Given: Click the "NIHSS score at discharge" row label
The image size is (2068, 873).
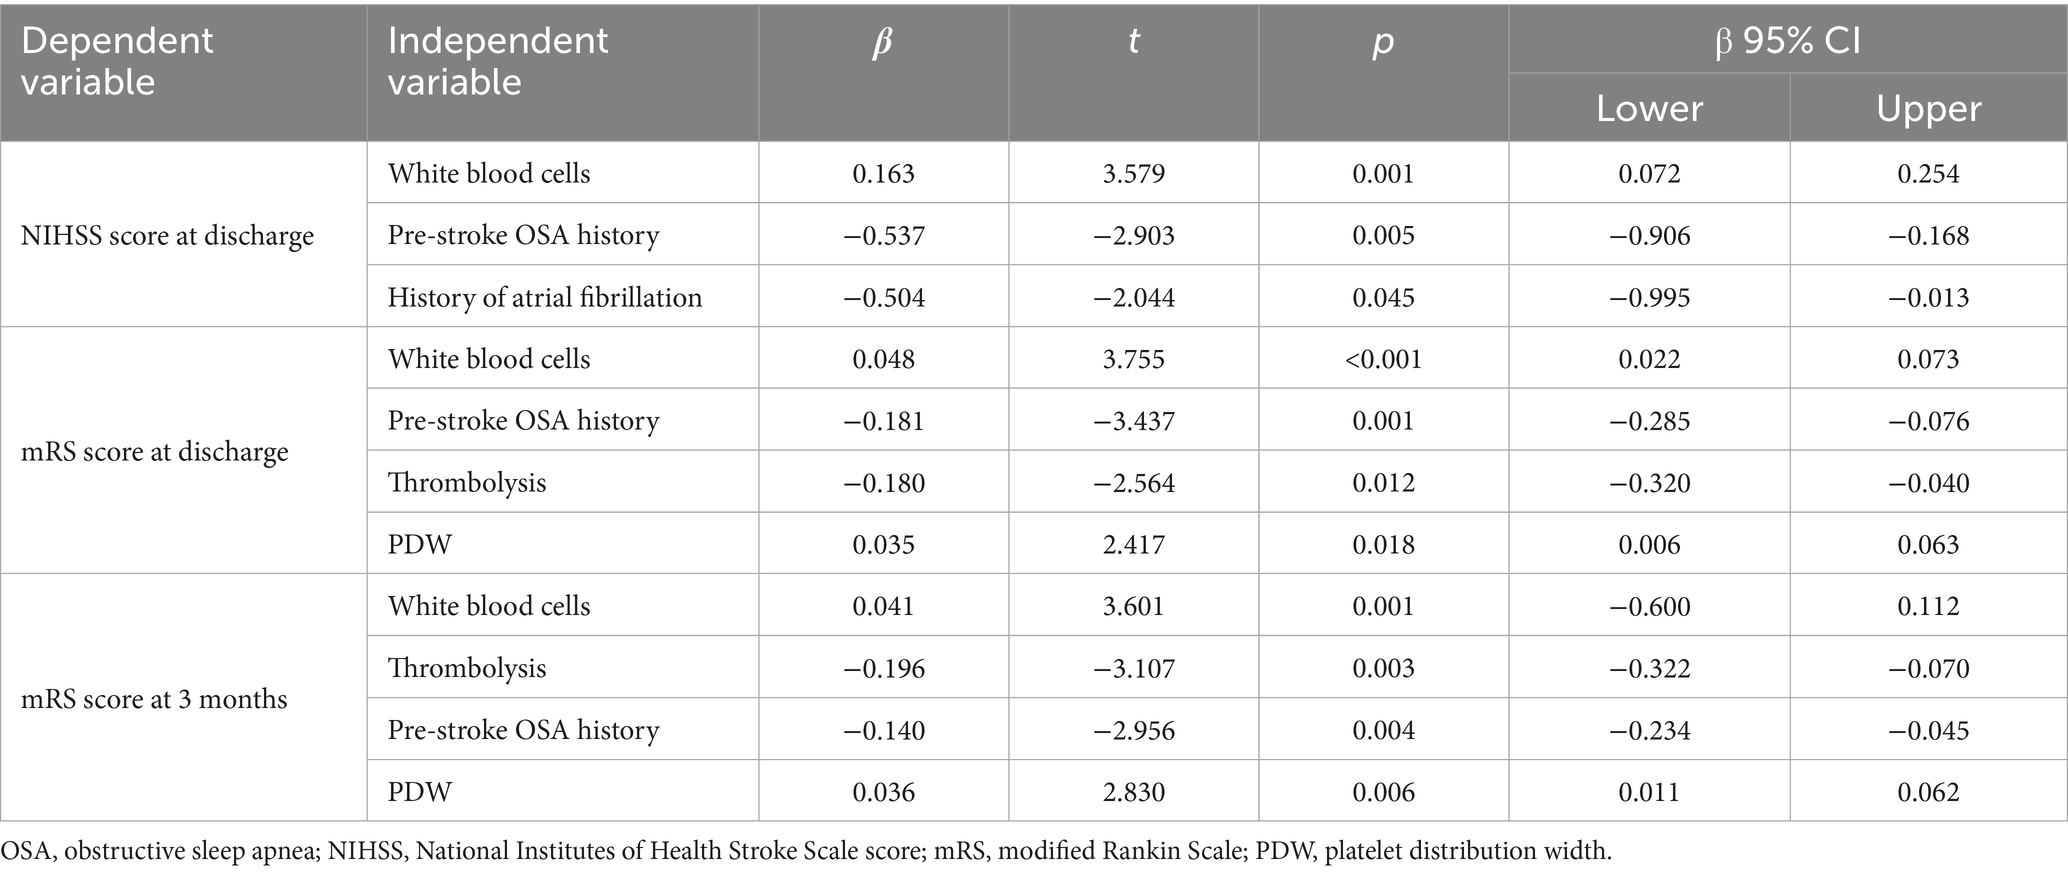Looking at the screenshot, I should tap(168, 236).
